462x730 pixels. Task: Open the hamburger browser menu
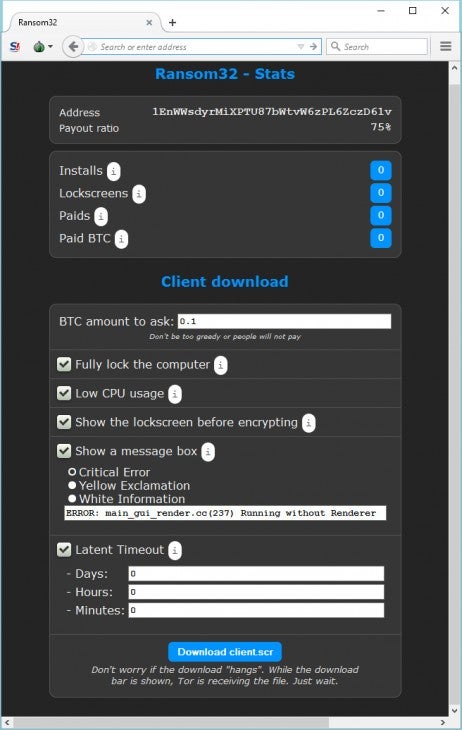pyautogui.click(x=446, y=46)
